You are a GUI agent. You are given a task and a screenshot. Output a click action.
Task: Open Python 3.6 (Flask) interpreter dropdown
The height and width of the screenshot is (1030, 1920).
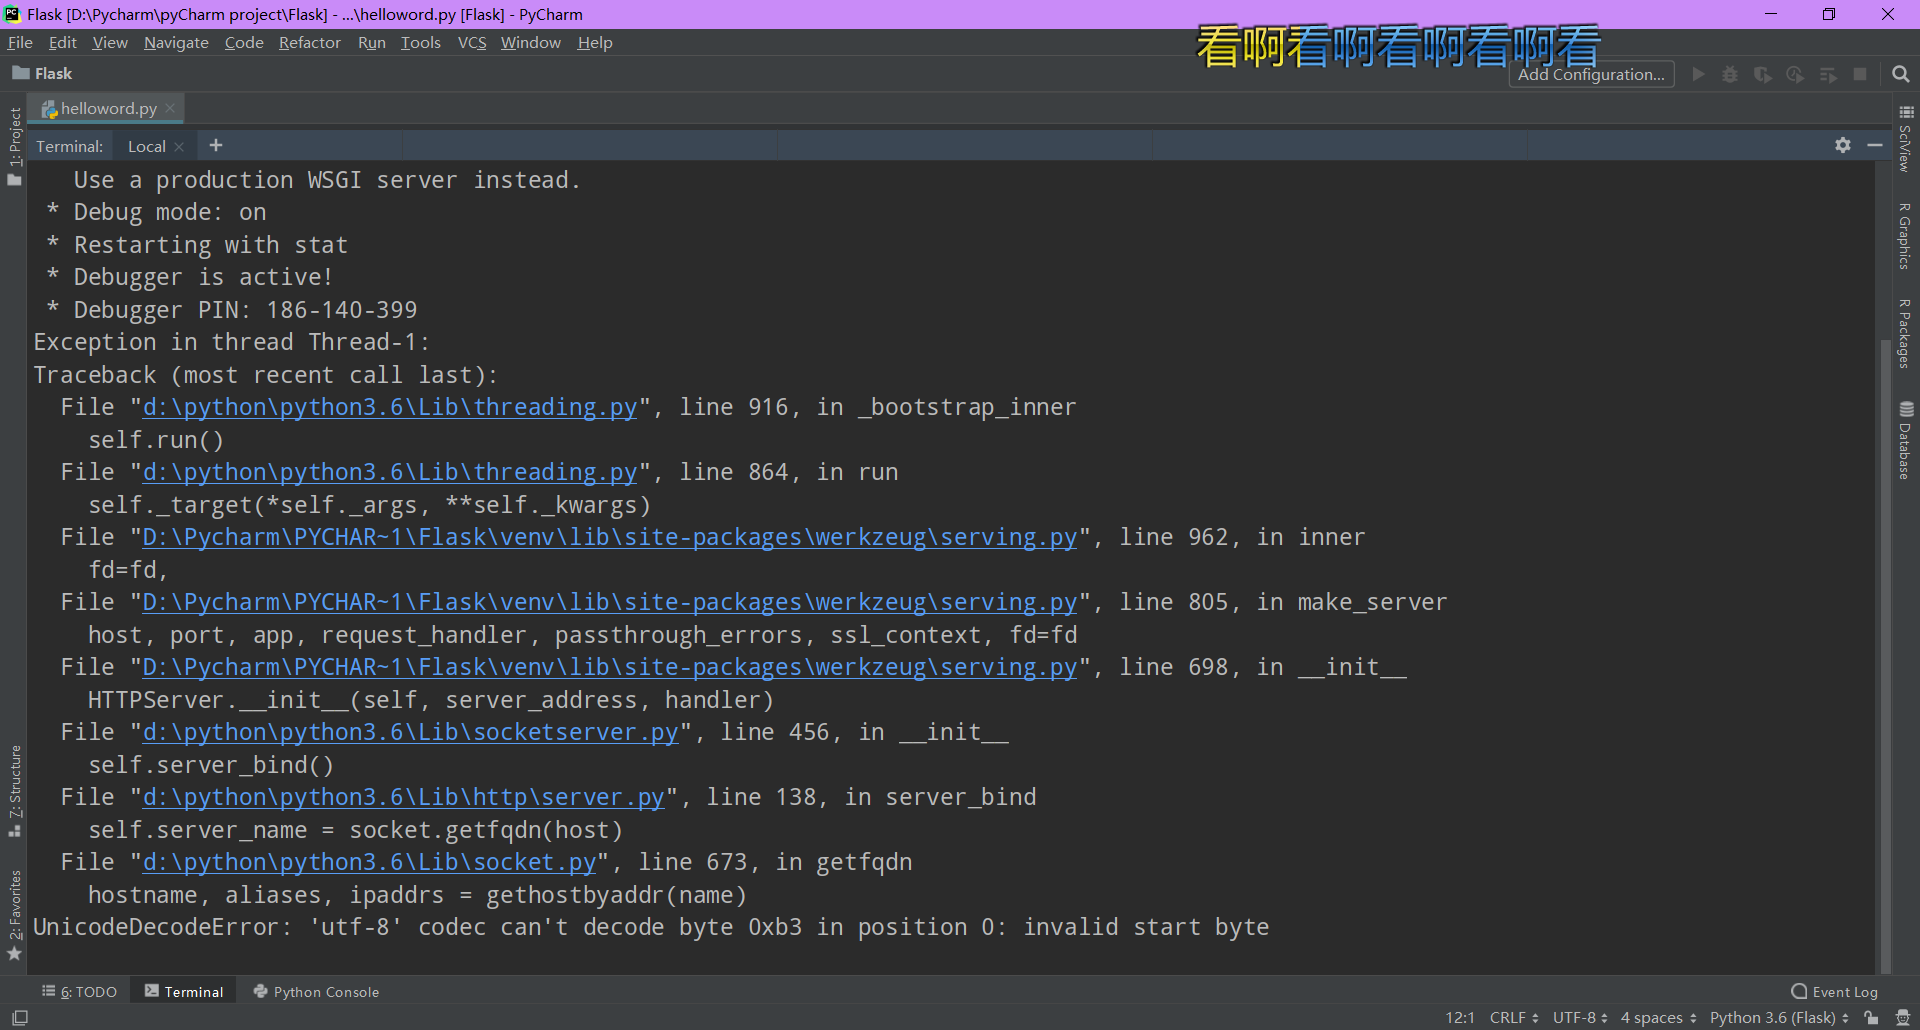pyautogui.click(x=1779, y=1018)
